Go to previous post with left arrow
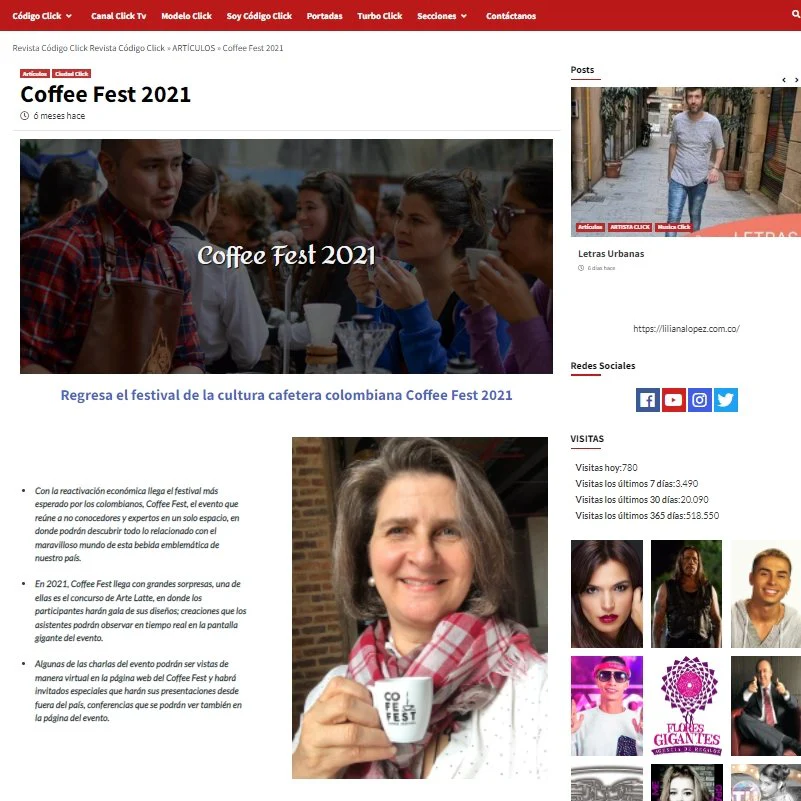 pos(784,80)
